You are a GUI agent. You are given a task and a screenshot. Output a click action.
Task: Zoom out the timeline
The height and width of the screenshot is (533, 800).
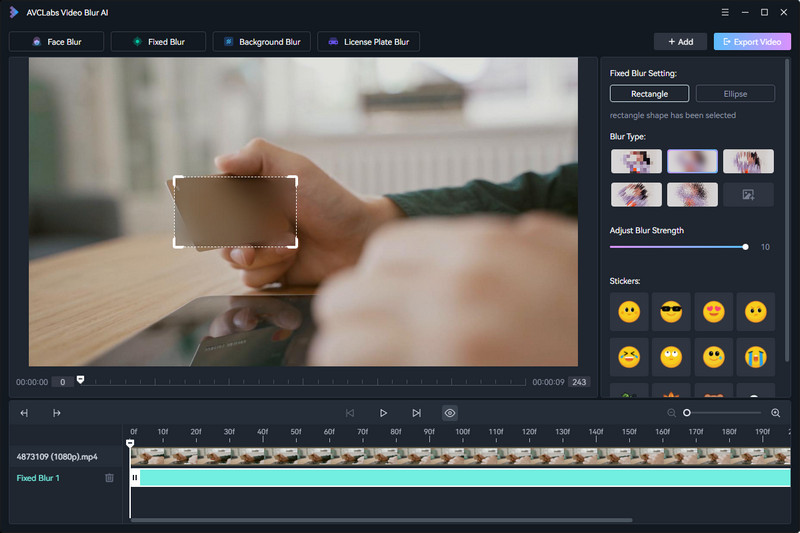coord(671,413)
